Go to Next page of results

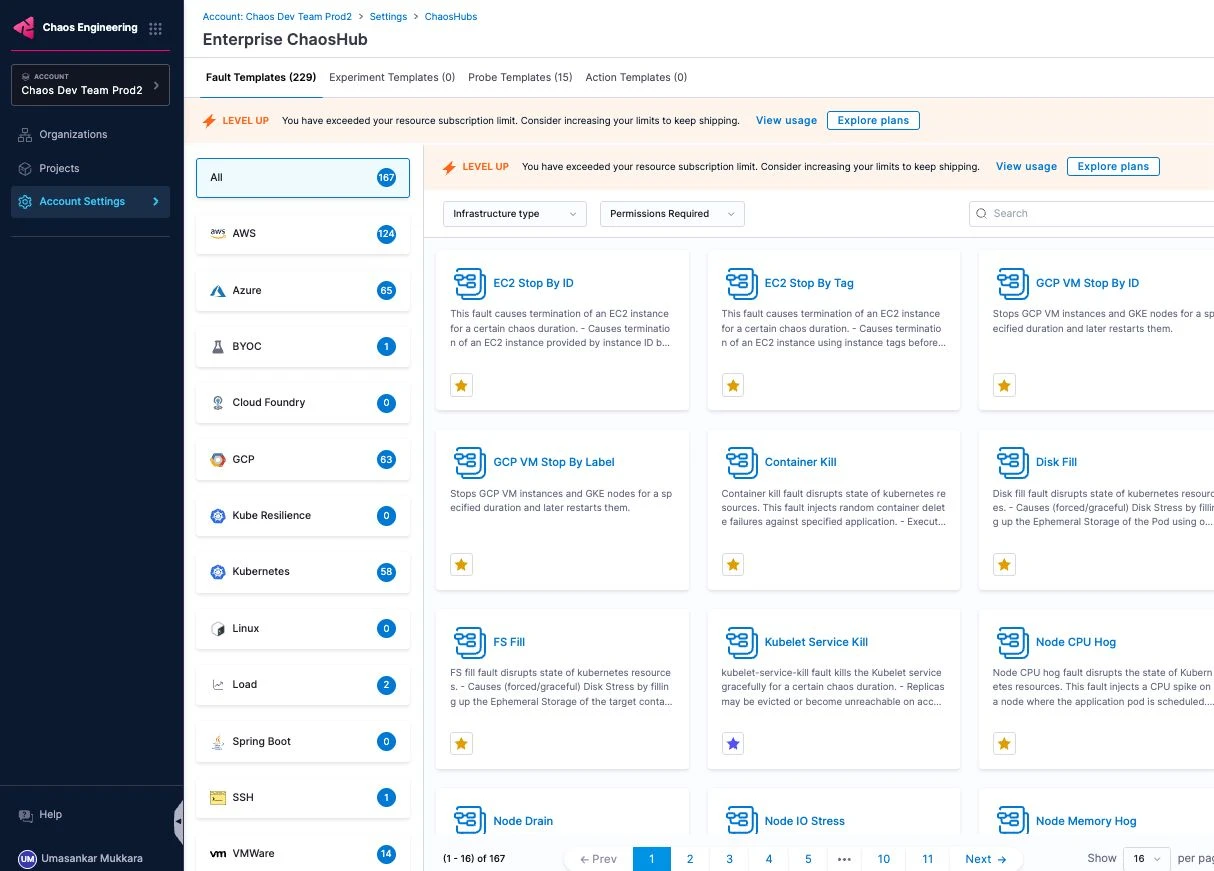(986, 858)
